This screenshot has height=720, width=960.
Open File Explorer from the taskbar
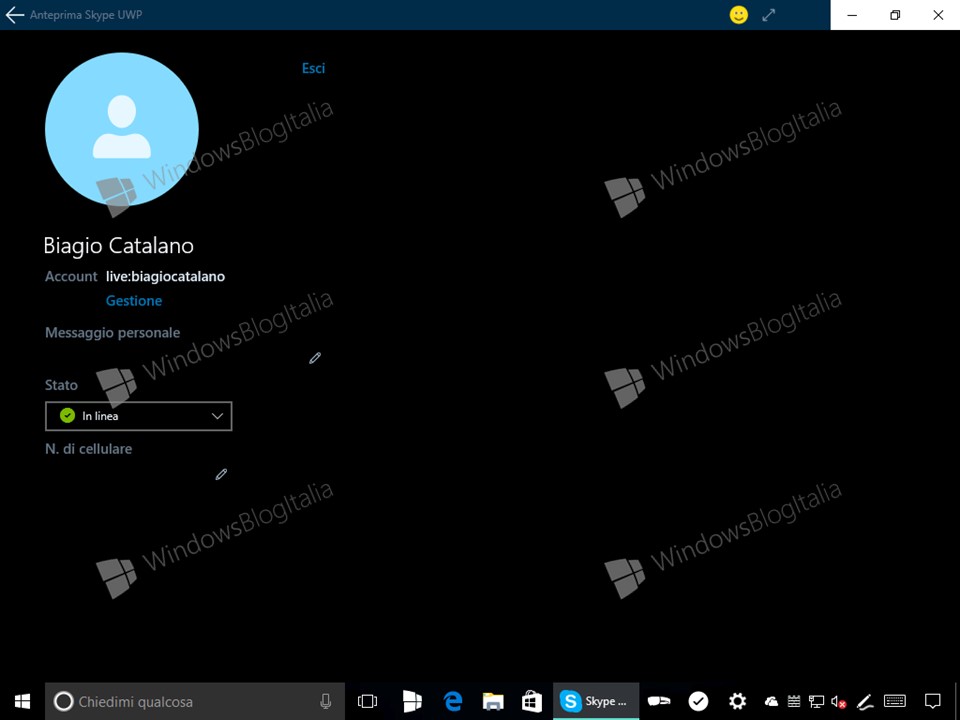pyautogui.click(x=493, y=702)
